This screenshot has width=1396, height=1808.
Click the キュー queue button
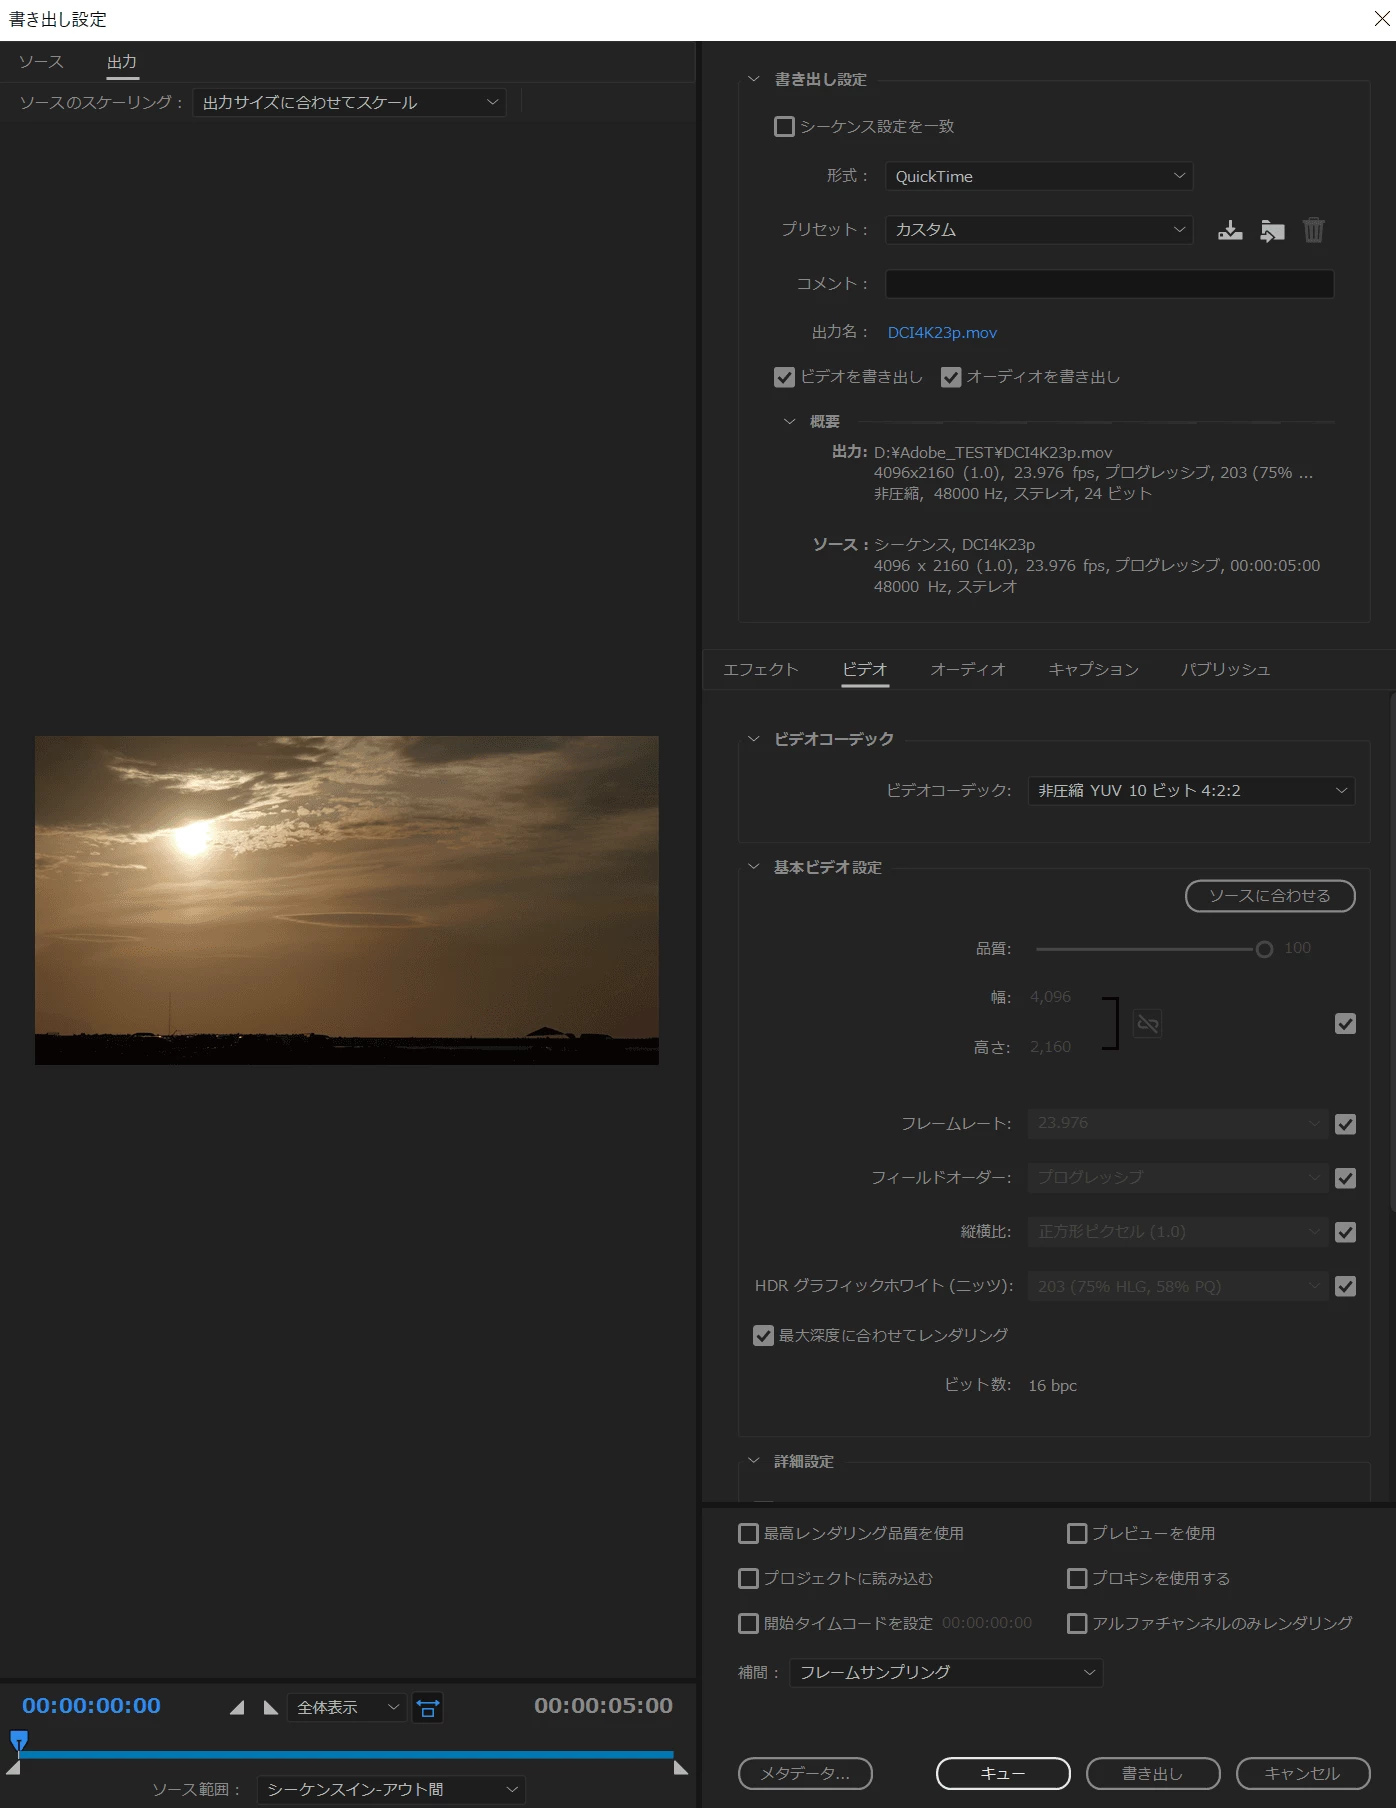(1003, 1774)
